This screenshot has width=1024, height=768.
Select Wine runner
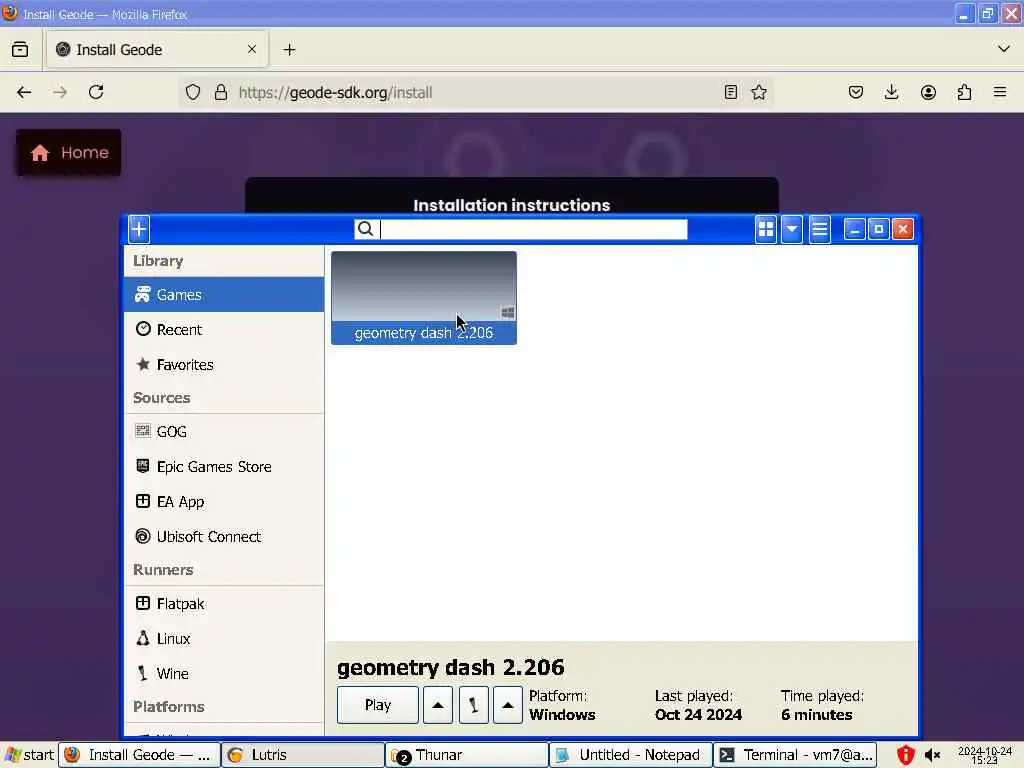223,673
